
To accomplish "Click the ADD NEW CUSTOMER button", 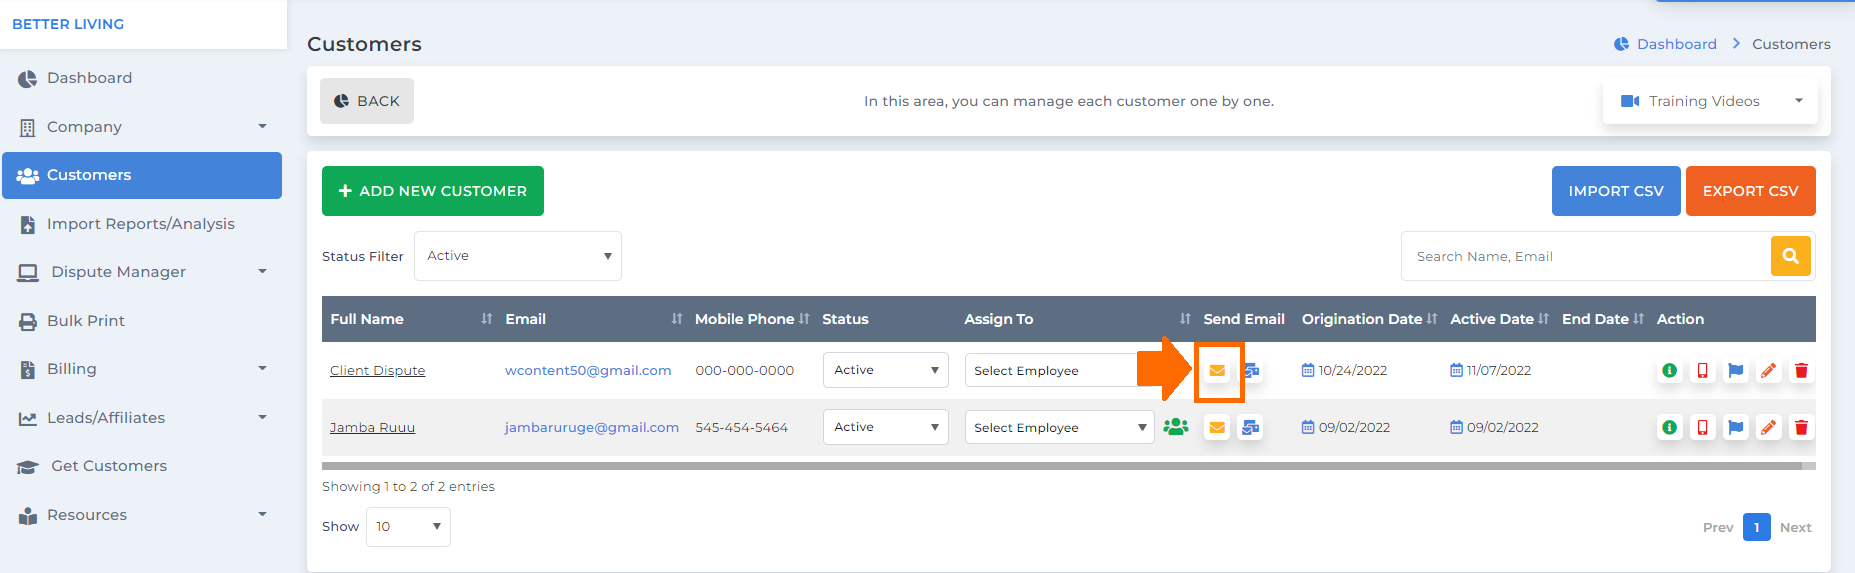I will pos(433,191).
